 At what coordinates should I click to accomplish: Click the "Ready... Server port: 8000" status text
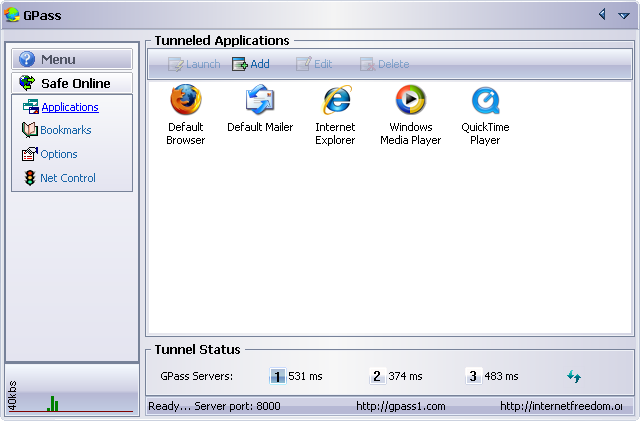(214, 406)
